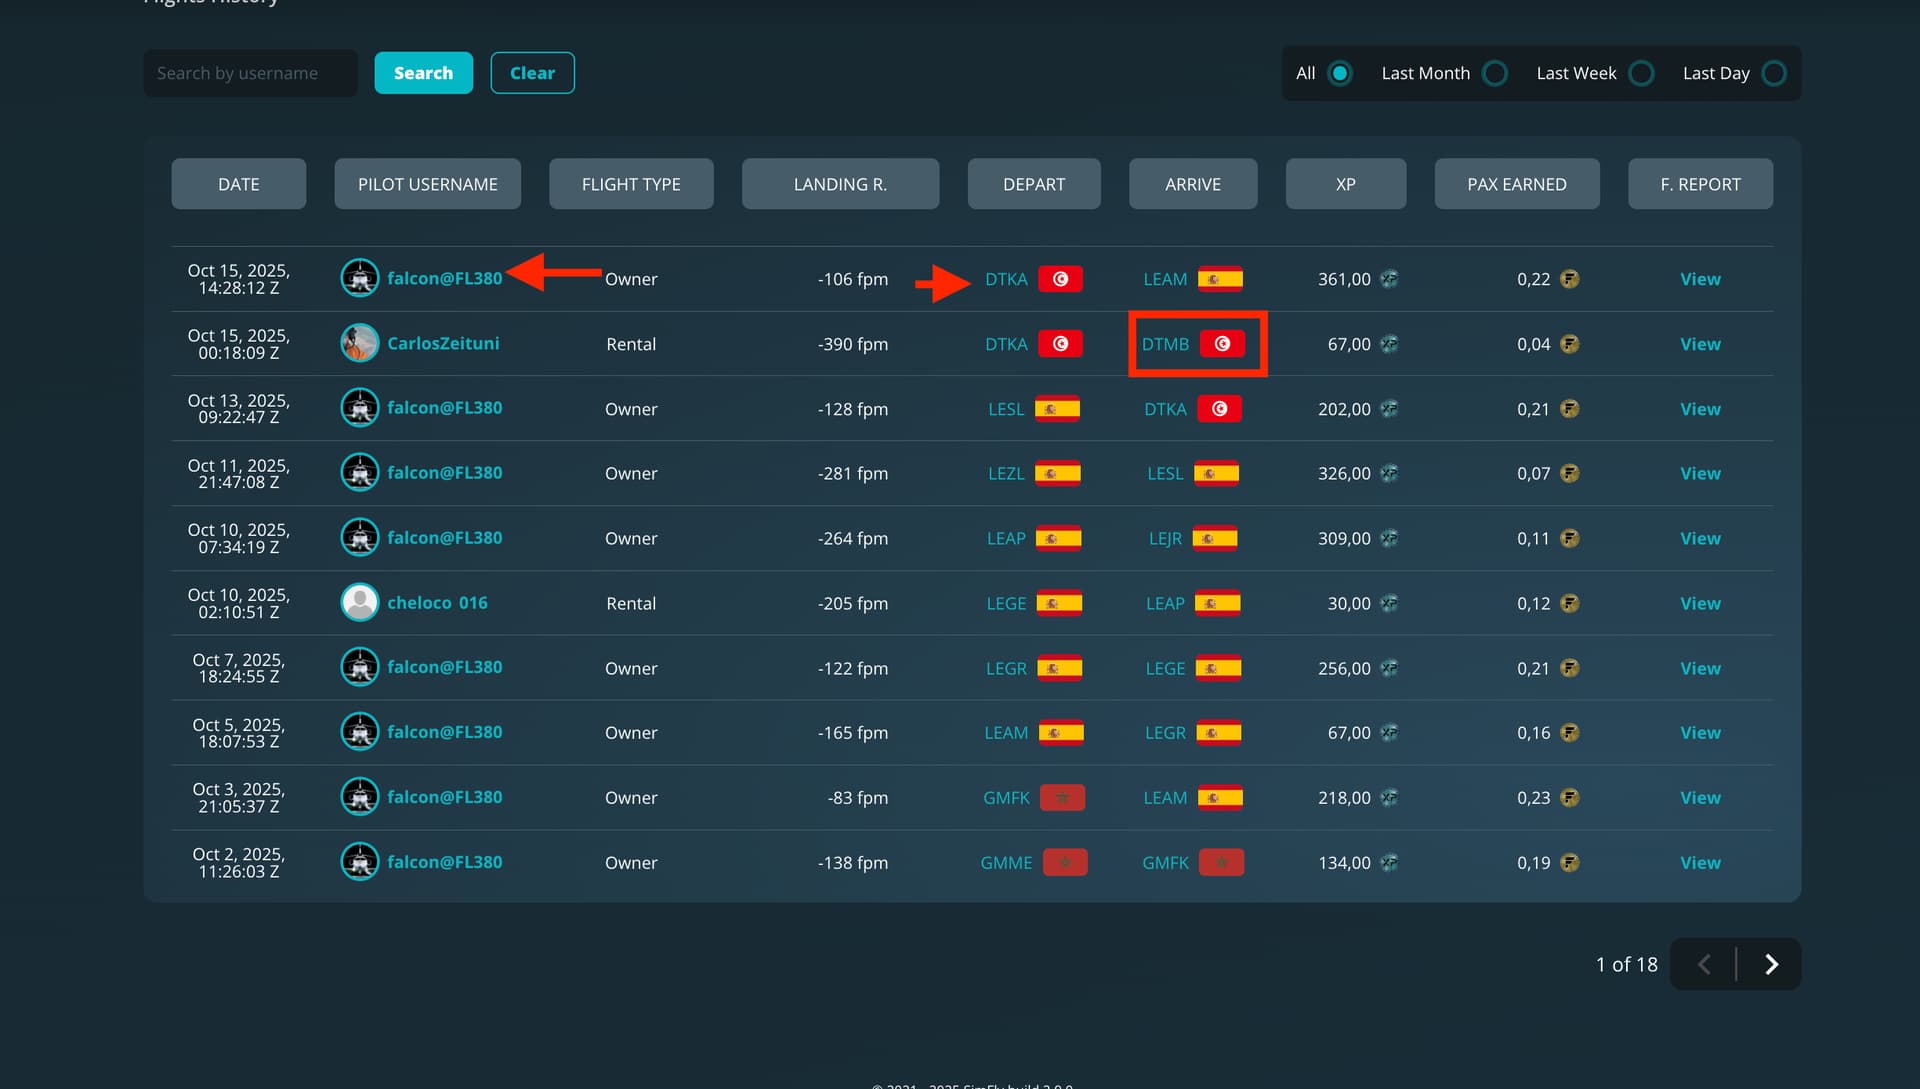Click falcon@FL380 avatar in Oct 13 row
Viewport: 1920px width, 1089px height.
(x=359, y=408)
